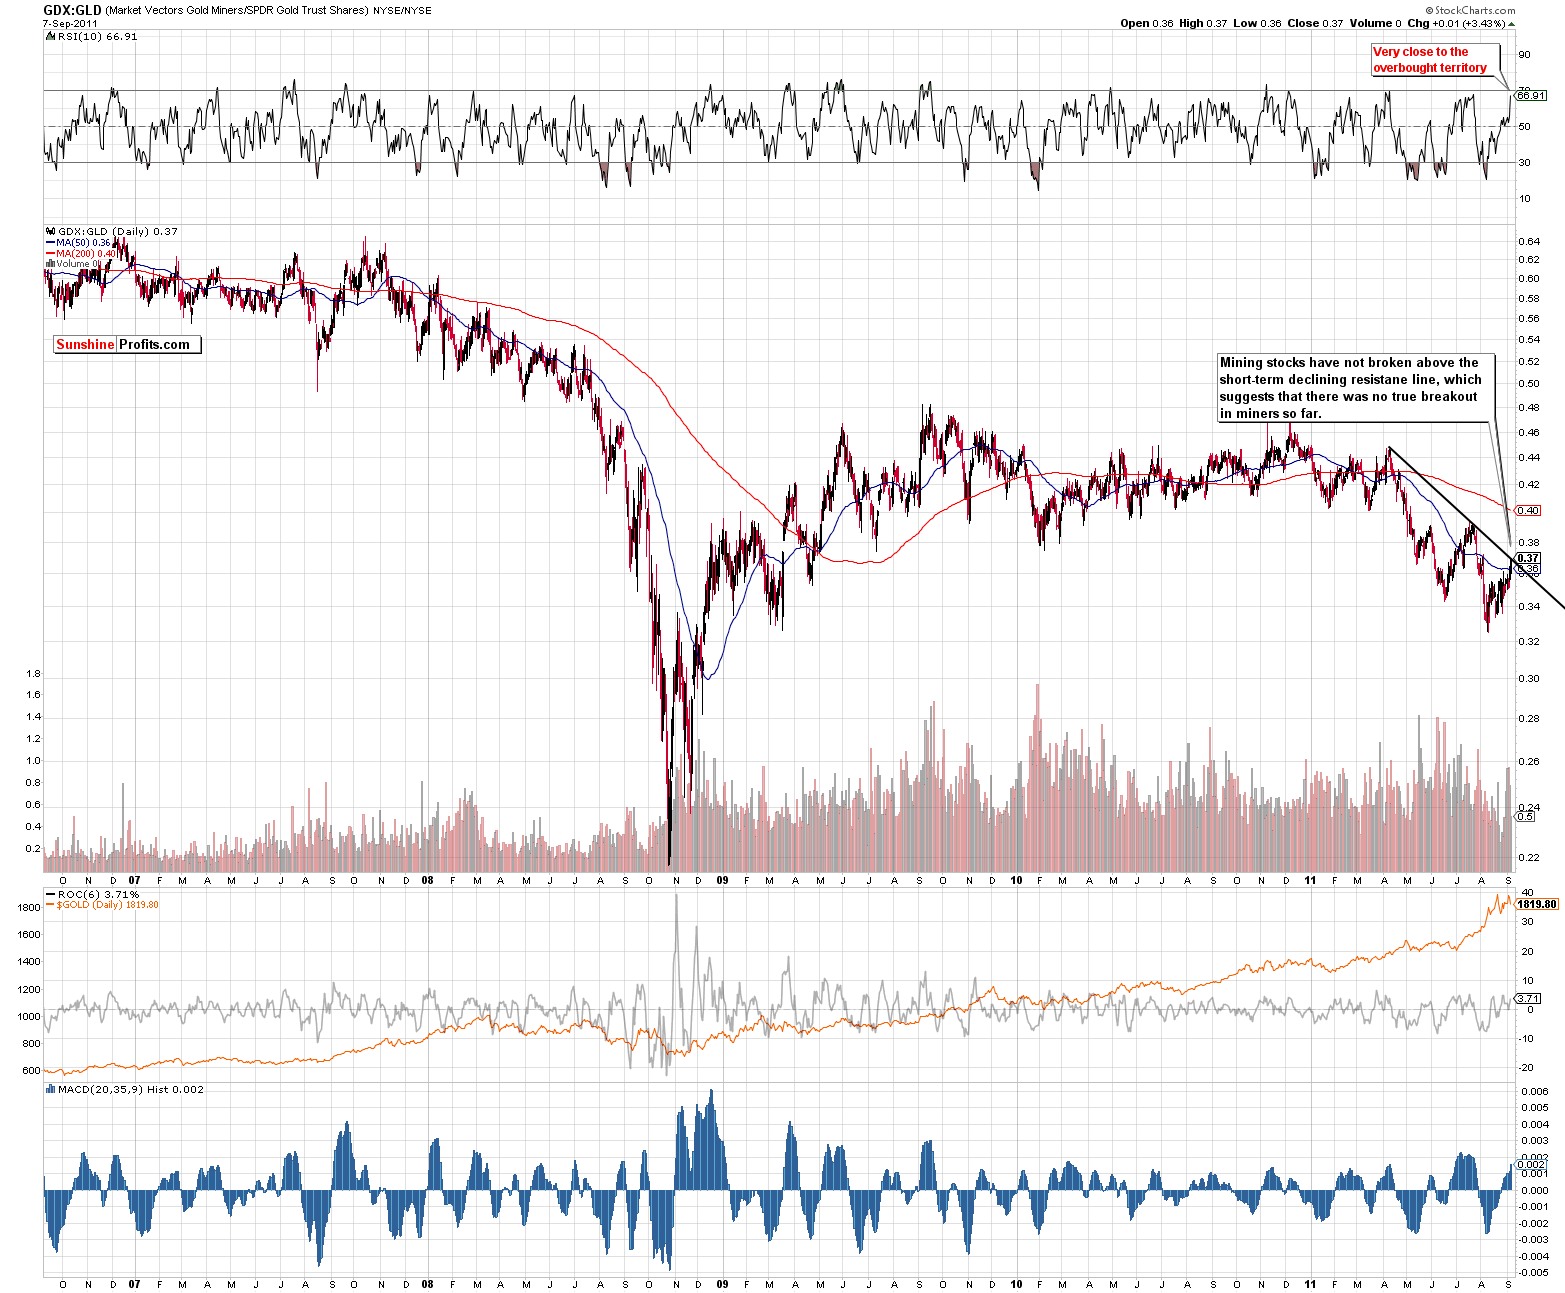Click the 1819.80 gold price tag
This screenshot has width=1565, height=1293.
1537,904
